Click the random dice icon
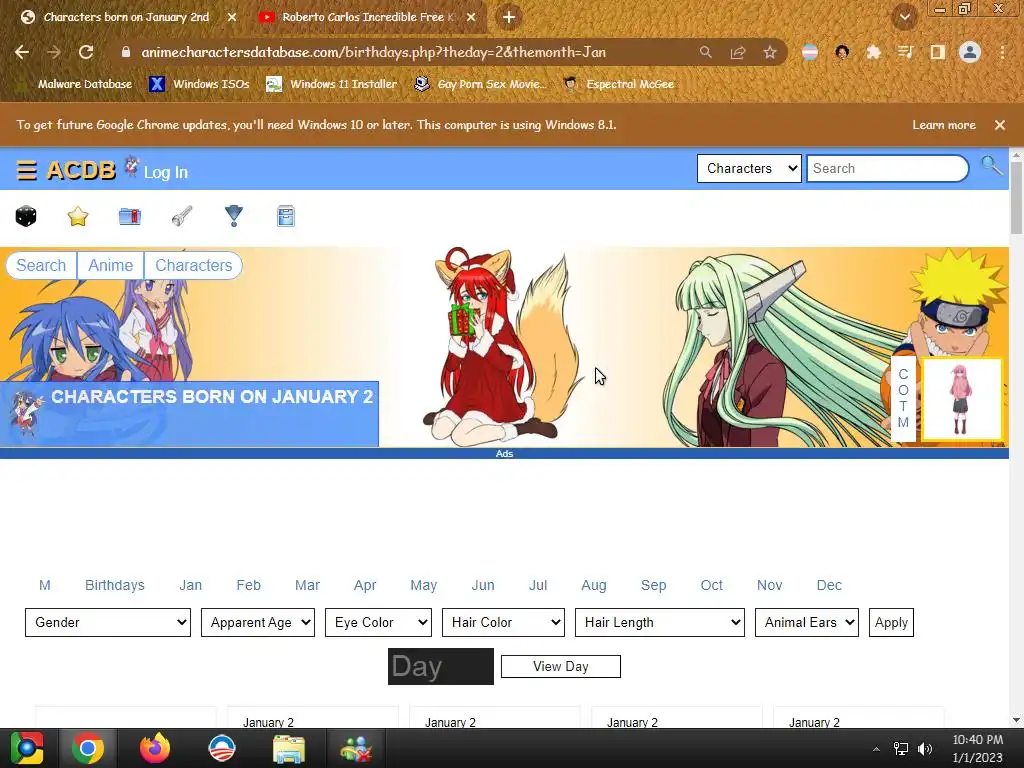 tap(26, 216)
